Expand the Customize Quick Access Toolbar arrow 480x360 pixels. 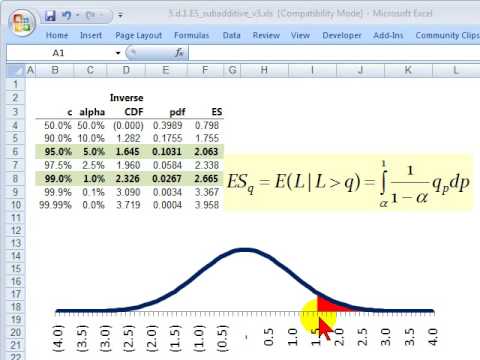coord(120,15)
